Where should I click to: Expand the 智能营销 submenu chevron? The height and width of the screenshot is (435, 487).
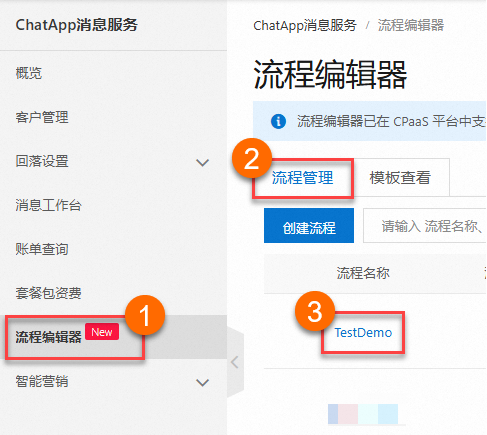(x=202, y=382)
